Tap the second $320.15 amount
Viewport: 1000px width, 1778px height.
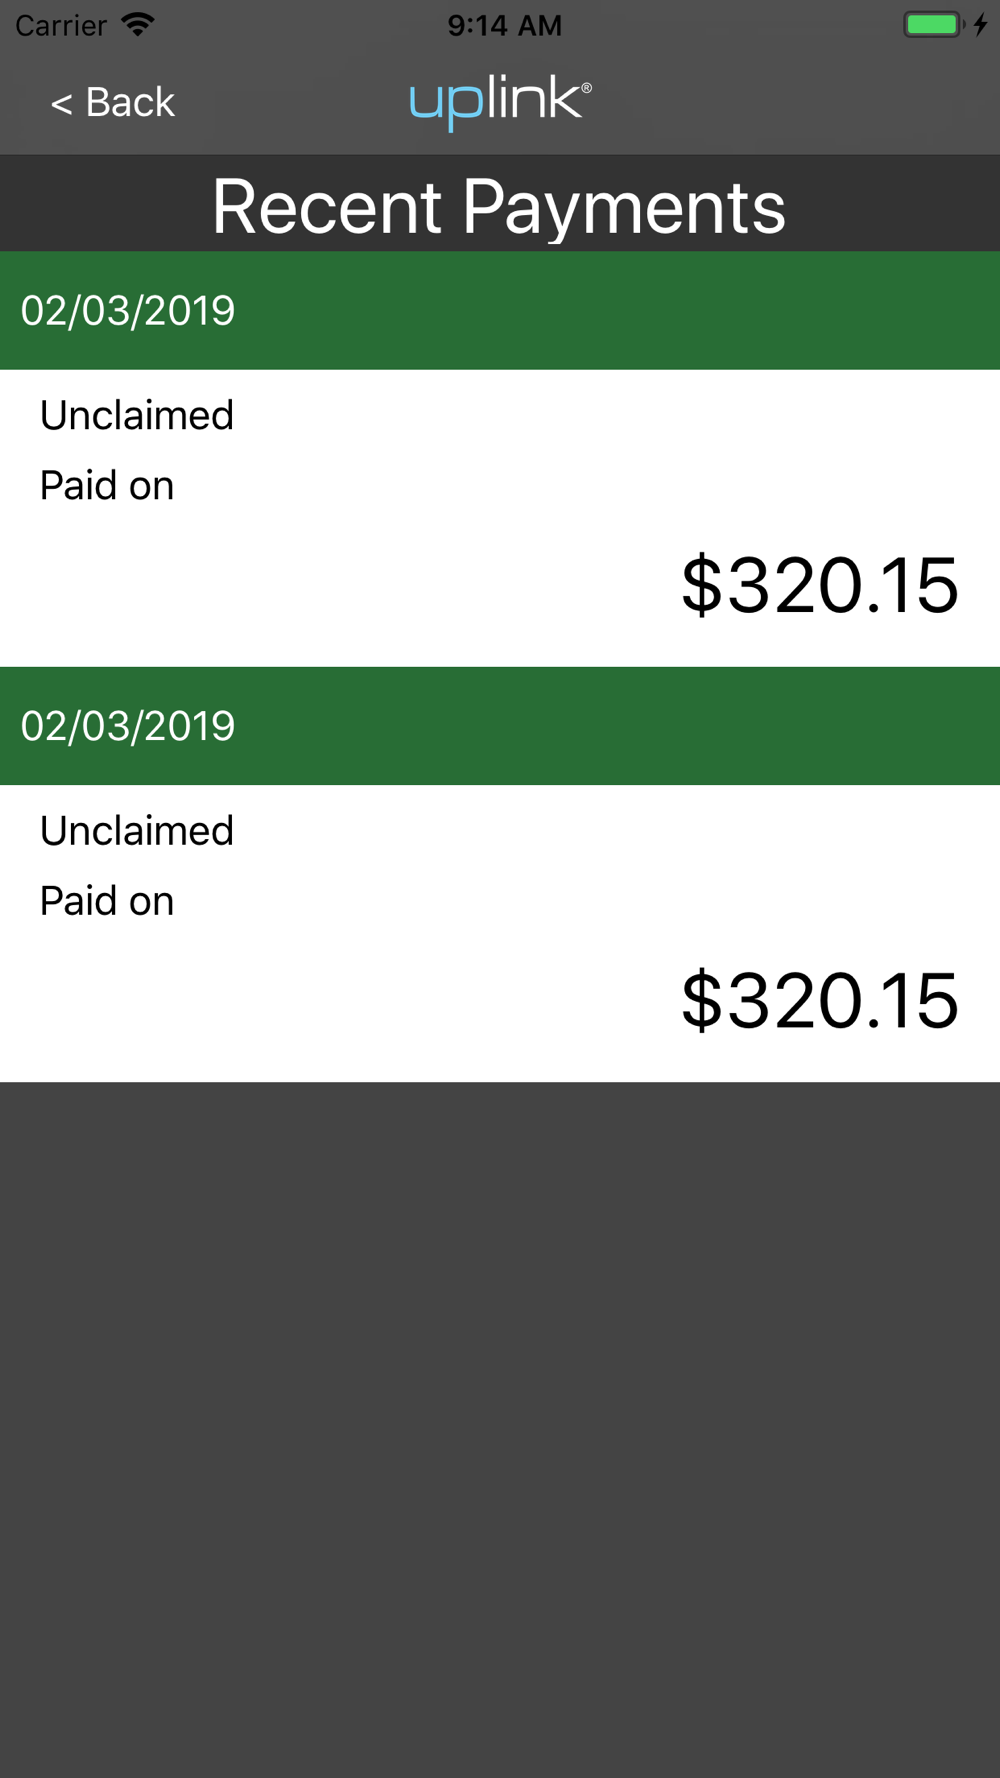pos(820,1000)
